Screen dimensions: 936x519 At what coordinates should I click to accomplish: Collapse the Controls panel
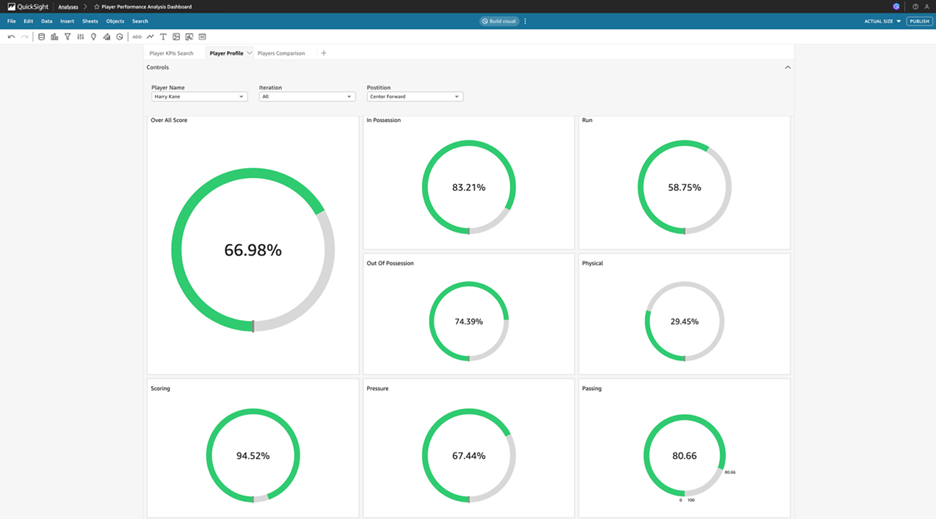click(x=787, y=68)
